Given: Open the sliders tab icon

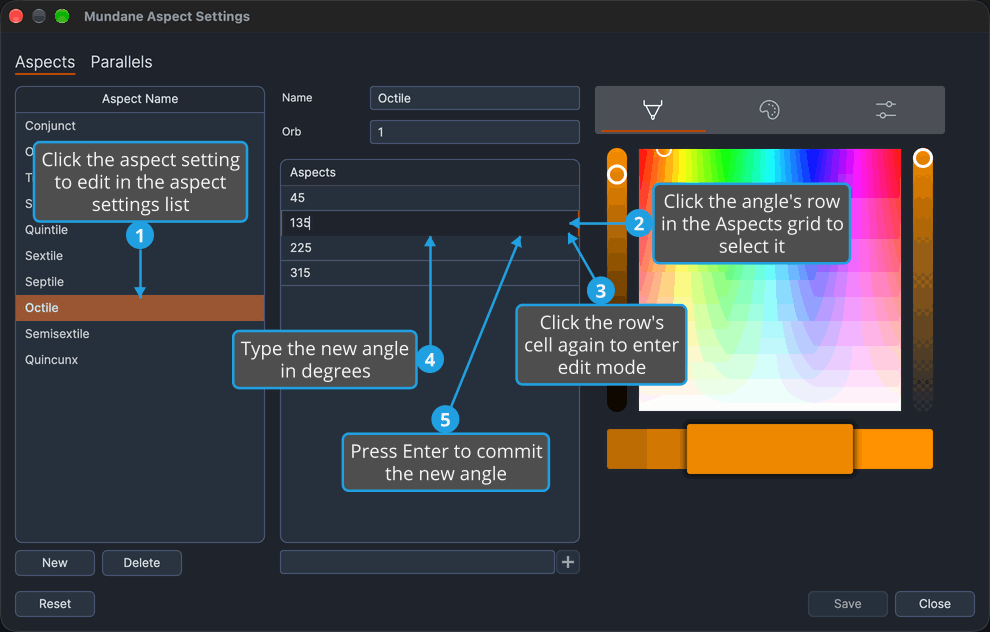Looking at the screenshot, I should click(x=886, y=110).
